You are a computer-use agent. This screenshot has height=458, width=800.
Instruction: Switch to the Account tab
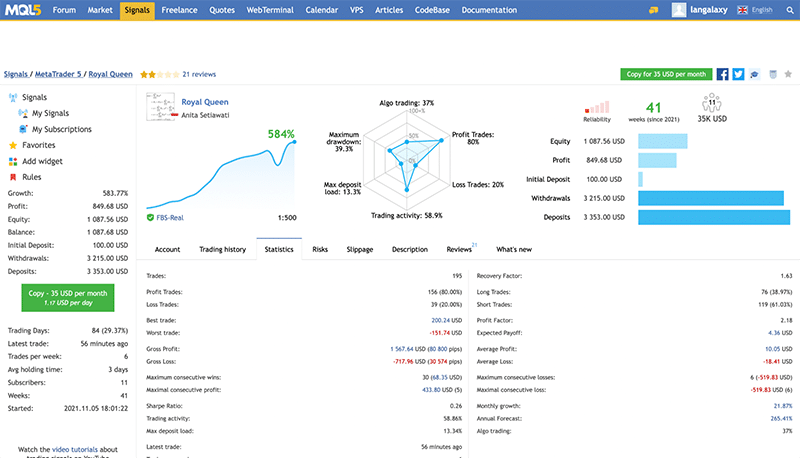tap(167, 249)
